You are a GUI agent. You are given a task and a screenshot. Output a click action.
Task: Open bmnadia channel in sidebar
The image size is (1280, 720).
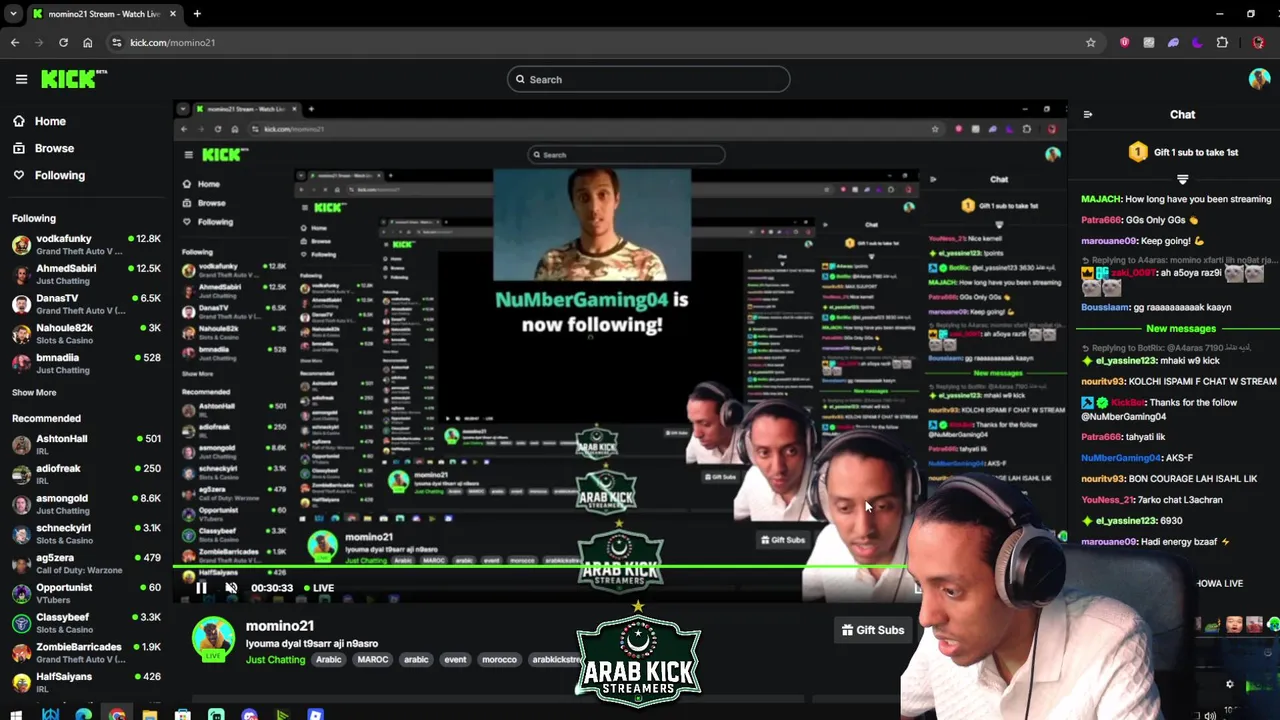(x=86, y=364)
